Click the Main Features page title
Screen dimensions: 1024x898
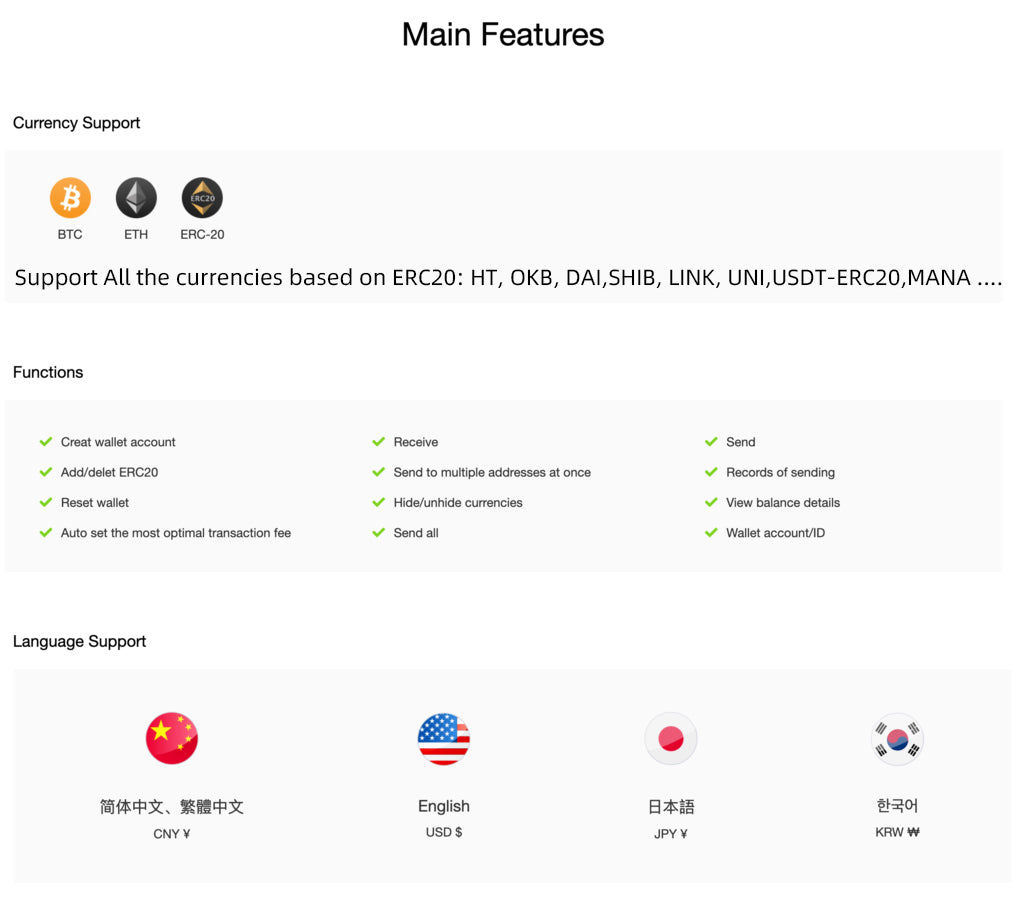pyautogui.click(x=503, y=35)
